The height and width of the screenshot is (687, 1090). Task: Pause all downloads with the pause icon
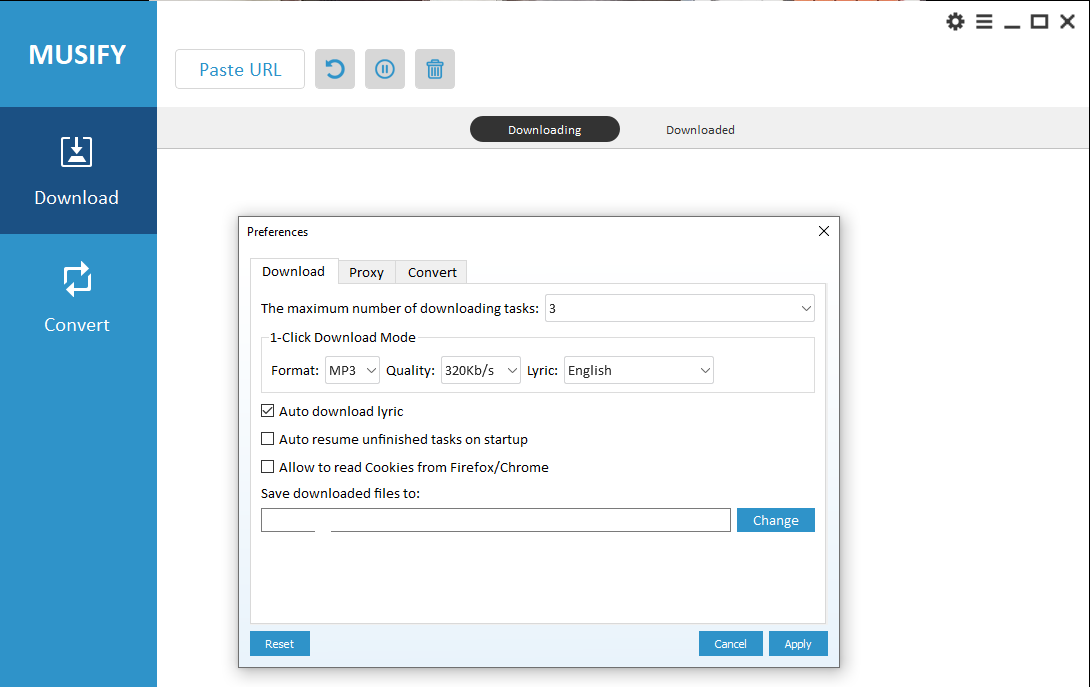tap(384, 69)
